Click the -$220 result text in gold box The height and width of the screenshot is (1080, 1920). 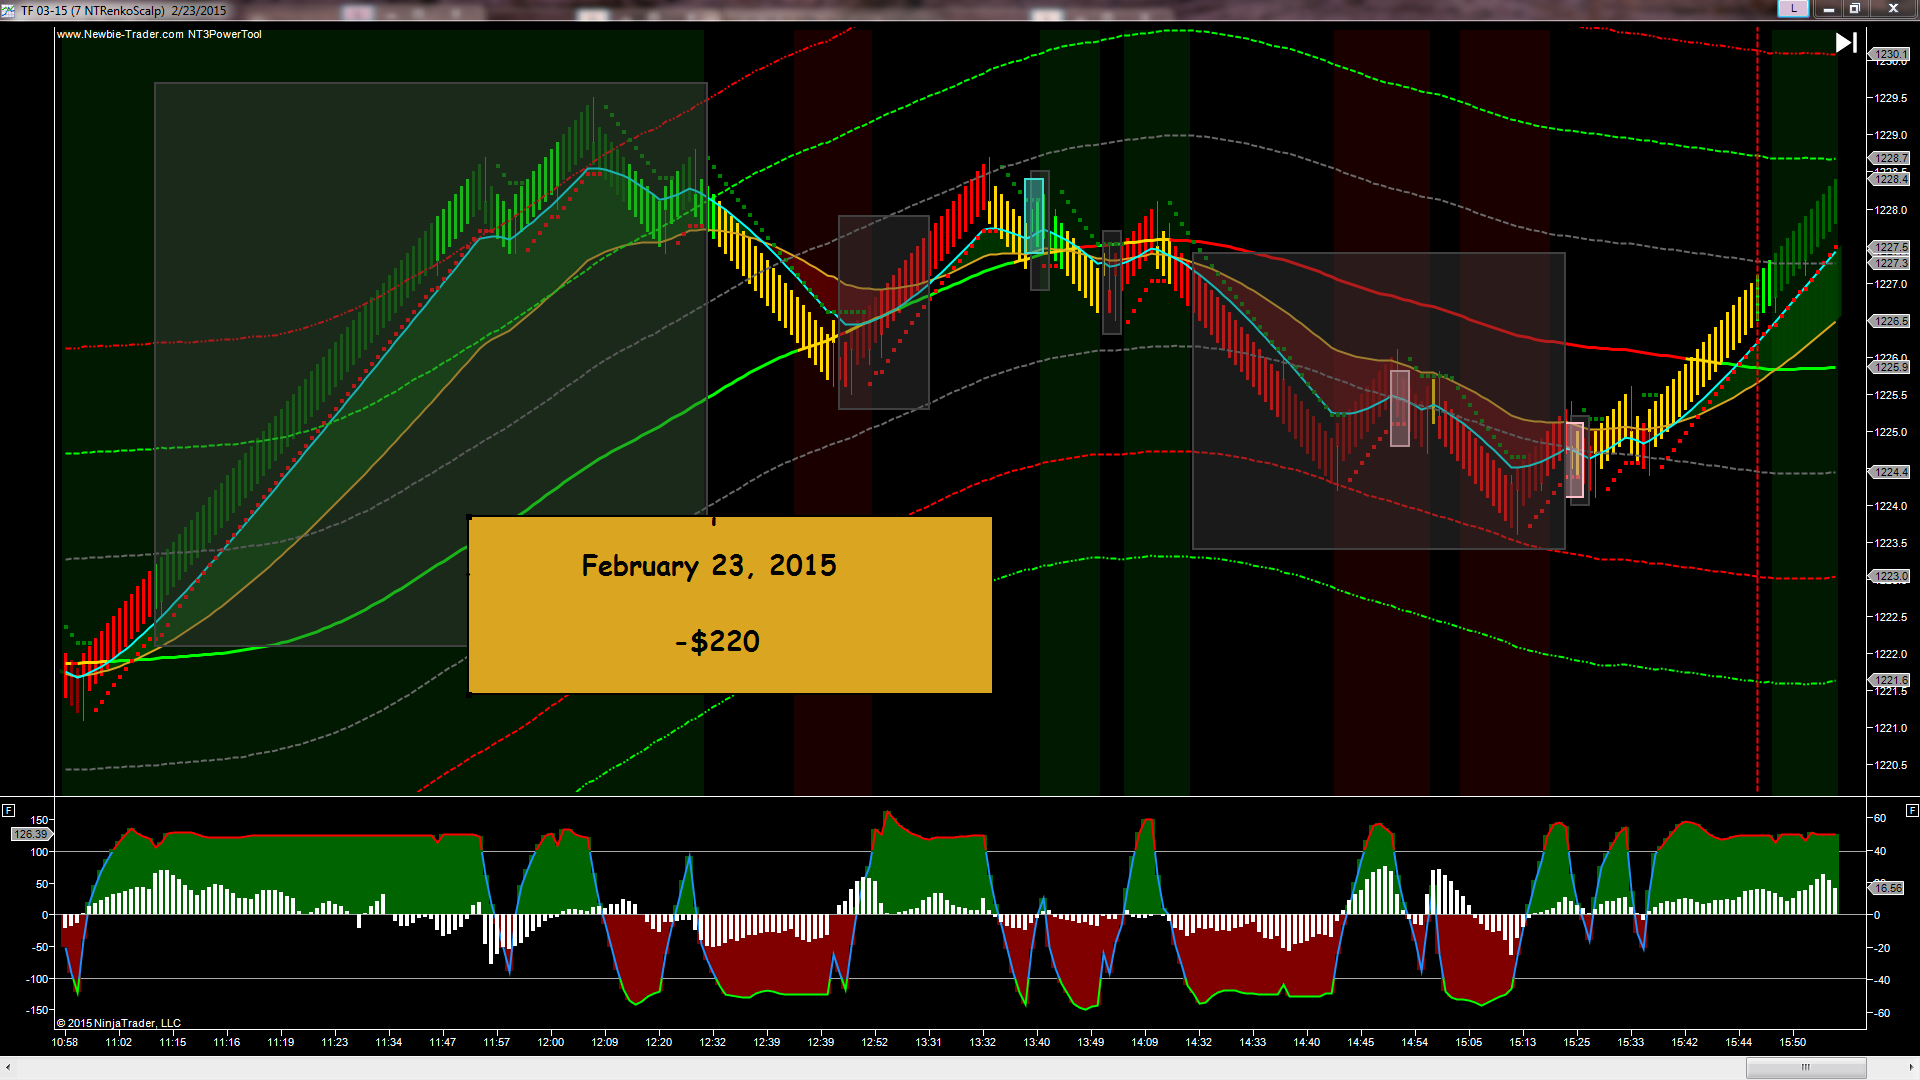pyautogui.click(x=717, y=641)
